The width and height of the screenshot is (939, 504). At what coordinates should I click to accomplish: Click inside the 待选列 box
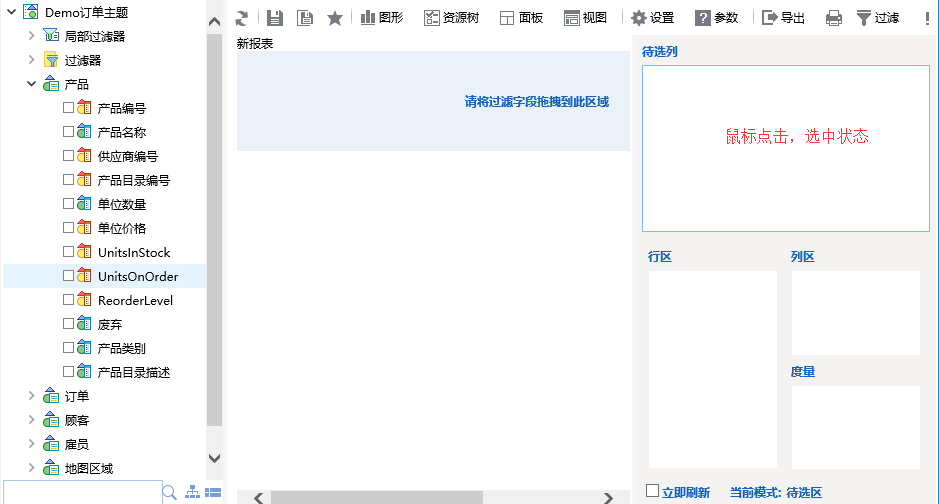pyautogui.click(x=786, y=148)
